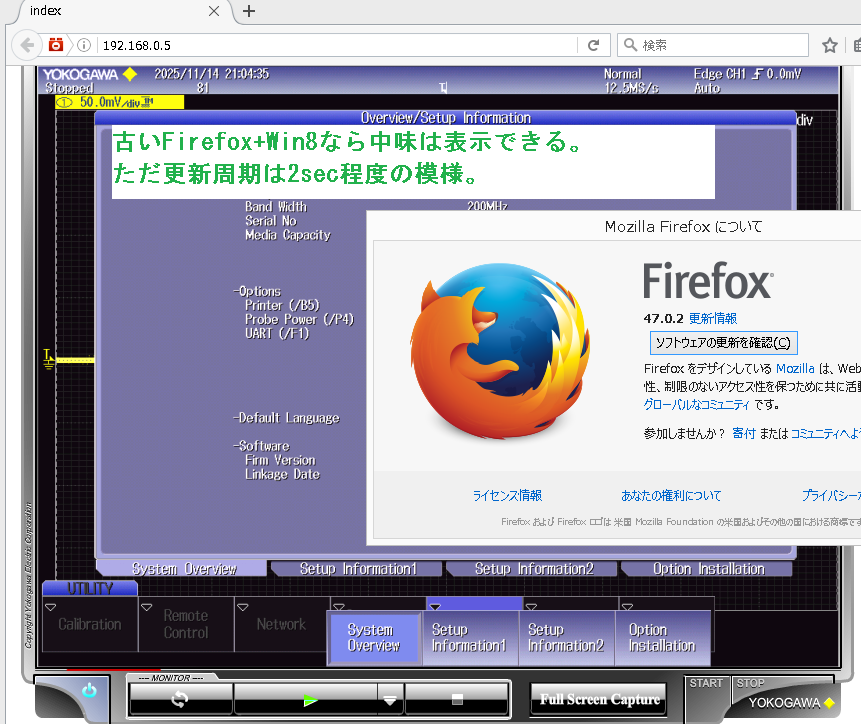The width and height of the screenshot is (861, 724).
Task: Click the Full Screen Capture button
Action: (x=600, y=699)
